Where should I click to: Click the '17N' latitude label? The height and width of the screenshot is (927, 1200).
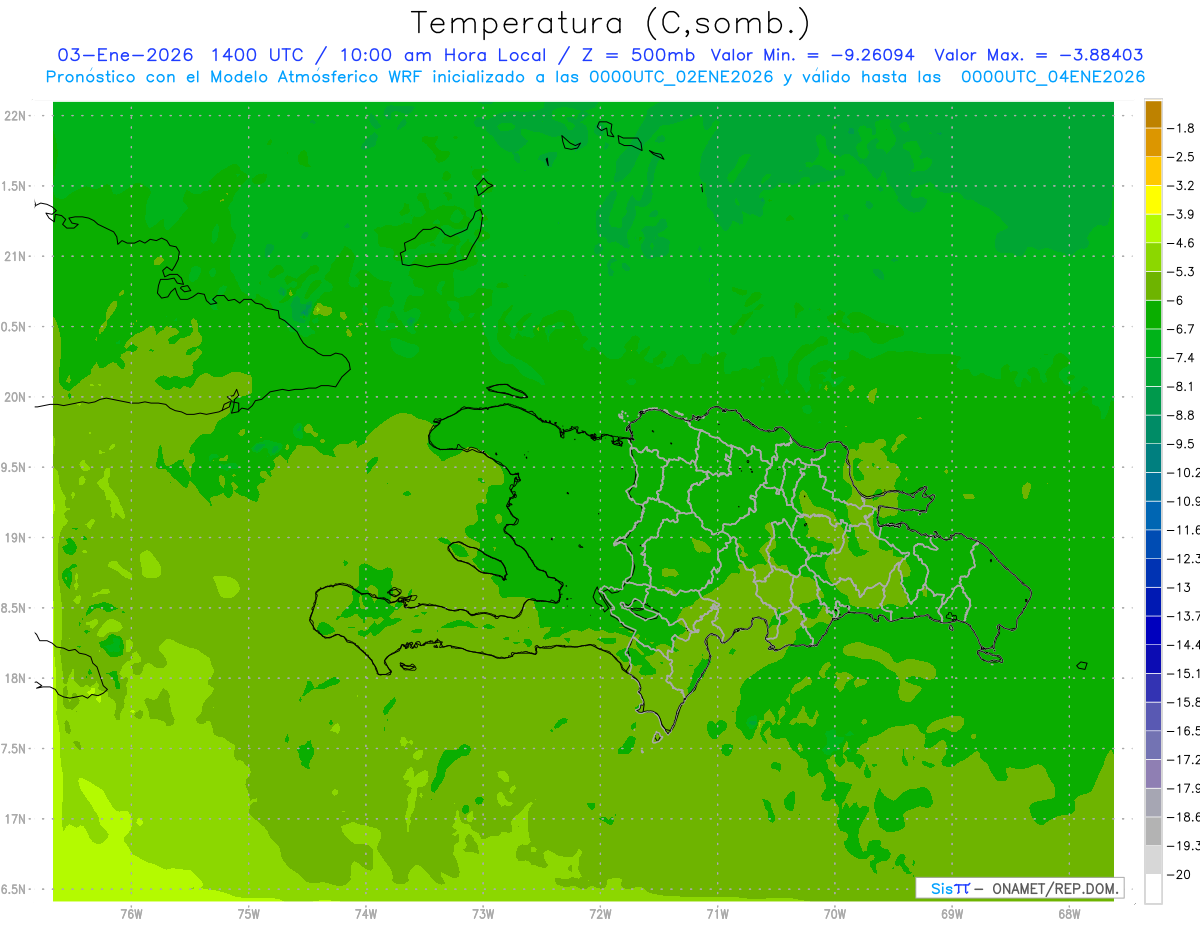pos(16,819)
